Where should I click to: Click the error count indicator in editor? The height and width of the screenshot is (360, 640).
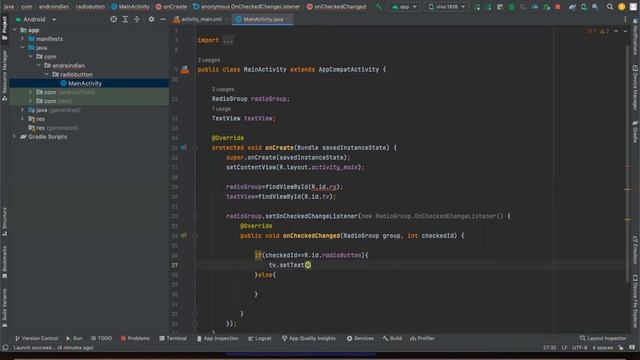click(x=592, y=31)
